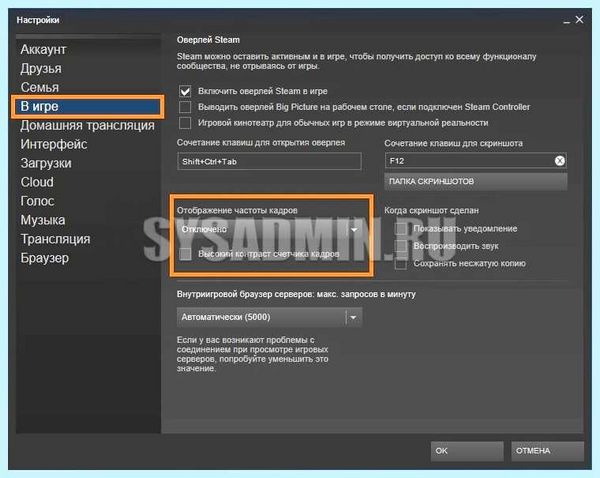Open the Семья settings section

pos(40,87)
